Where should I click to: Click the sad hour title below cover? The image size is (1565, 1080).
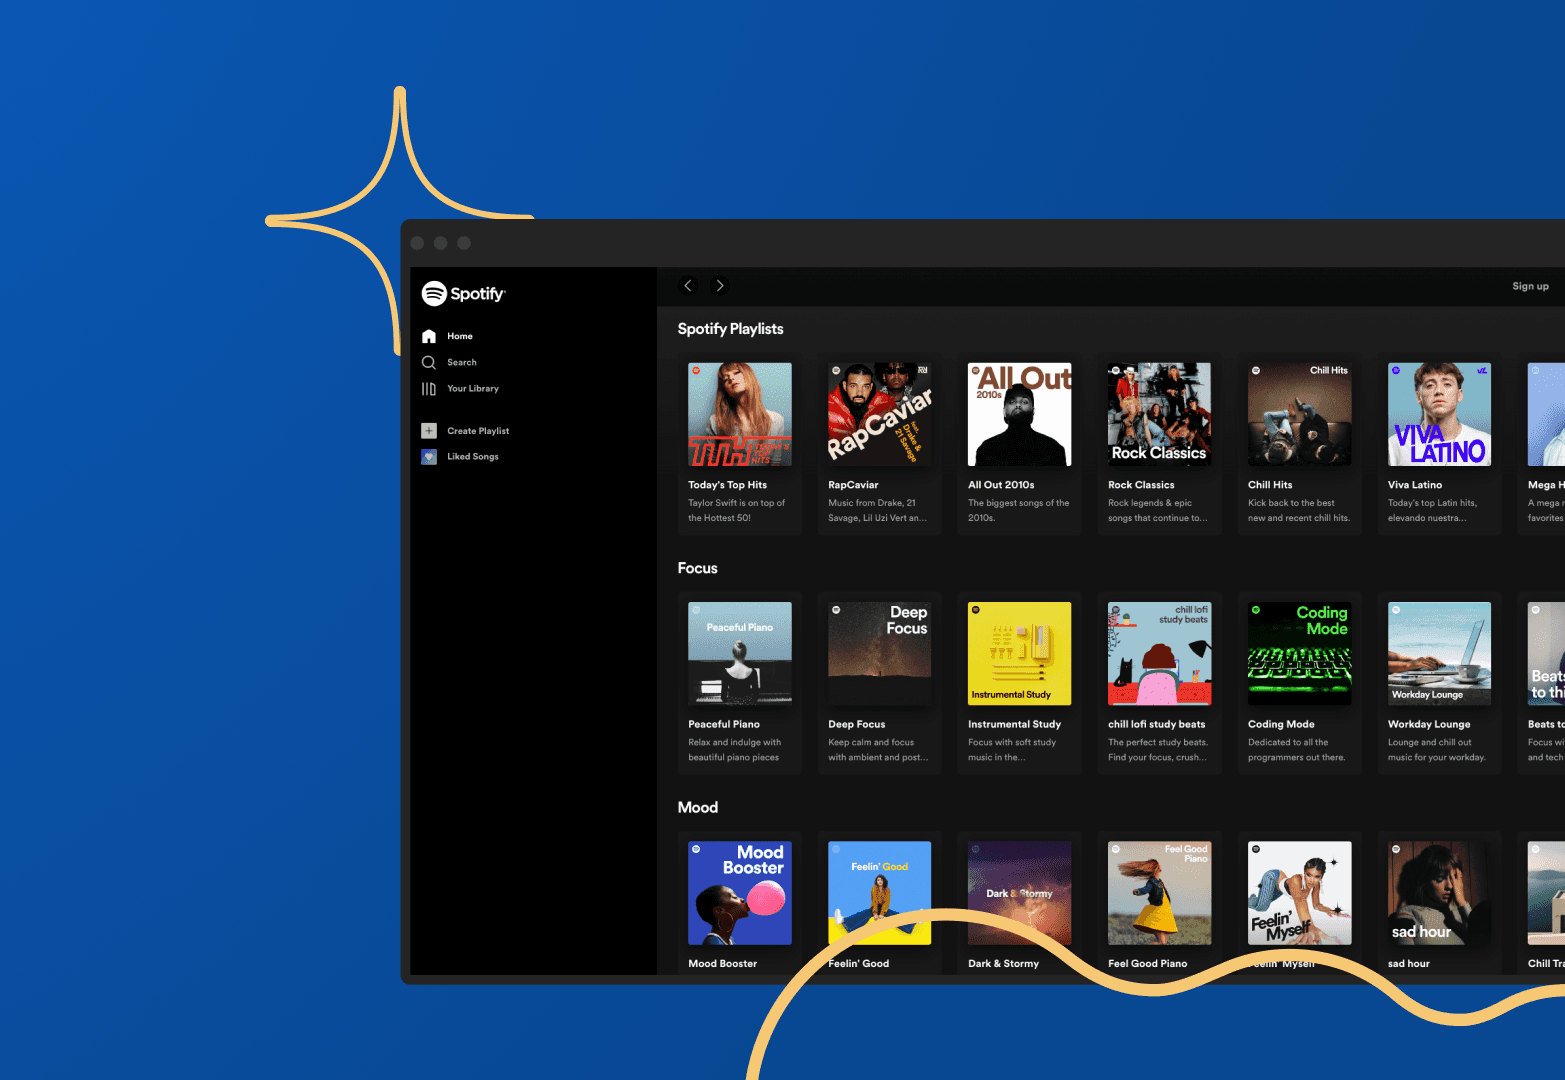(x=1409, y=964)
